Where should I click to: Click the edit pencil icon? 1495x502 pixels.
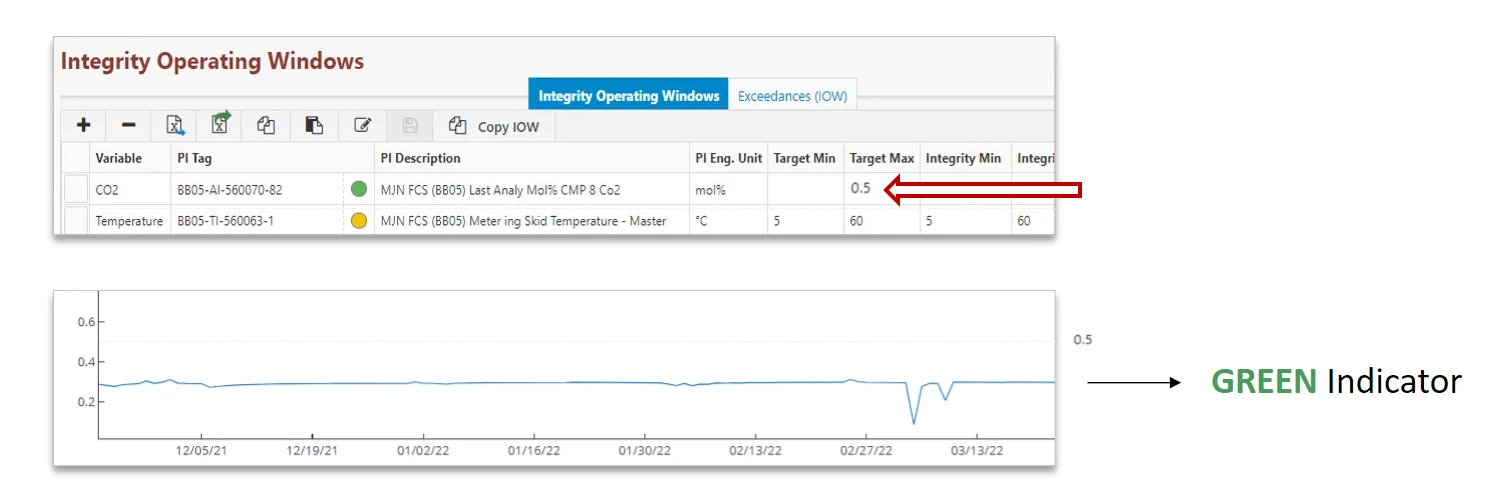click(363, 125)
